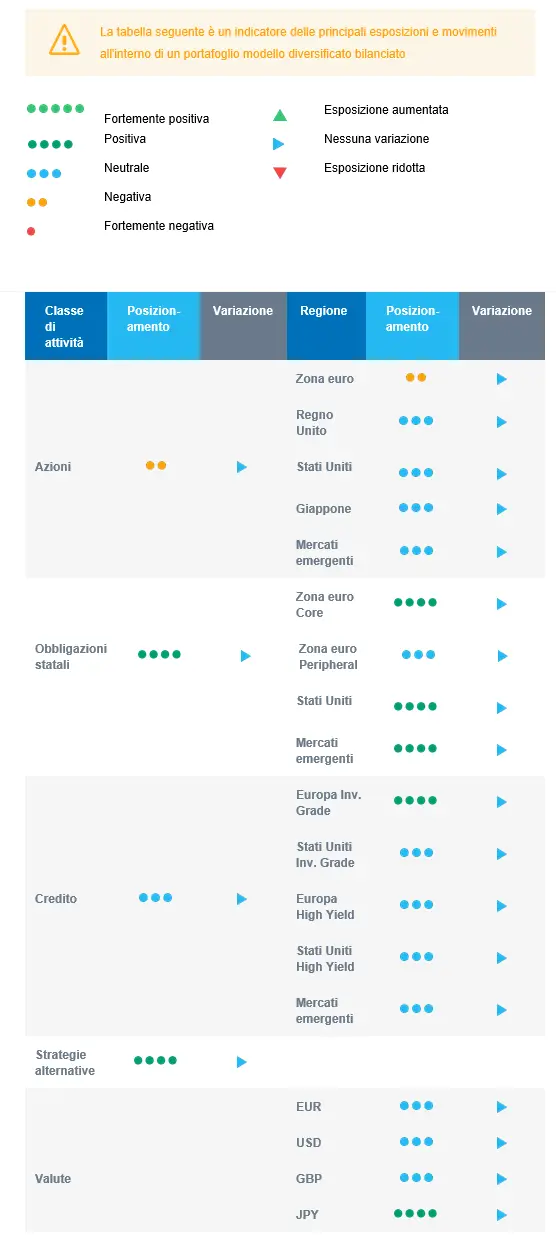Click the Fortemente positiva five green dots
The width and height of the screenshot is (556, 1250).
(x=56, y=108)
